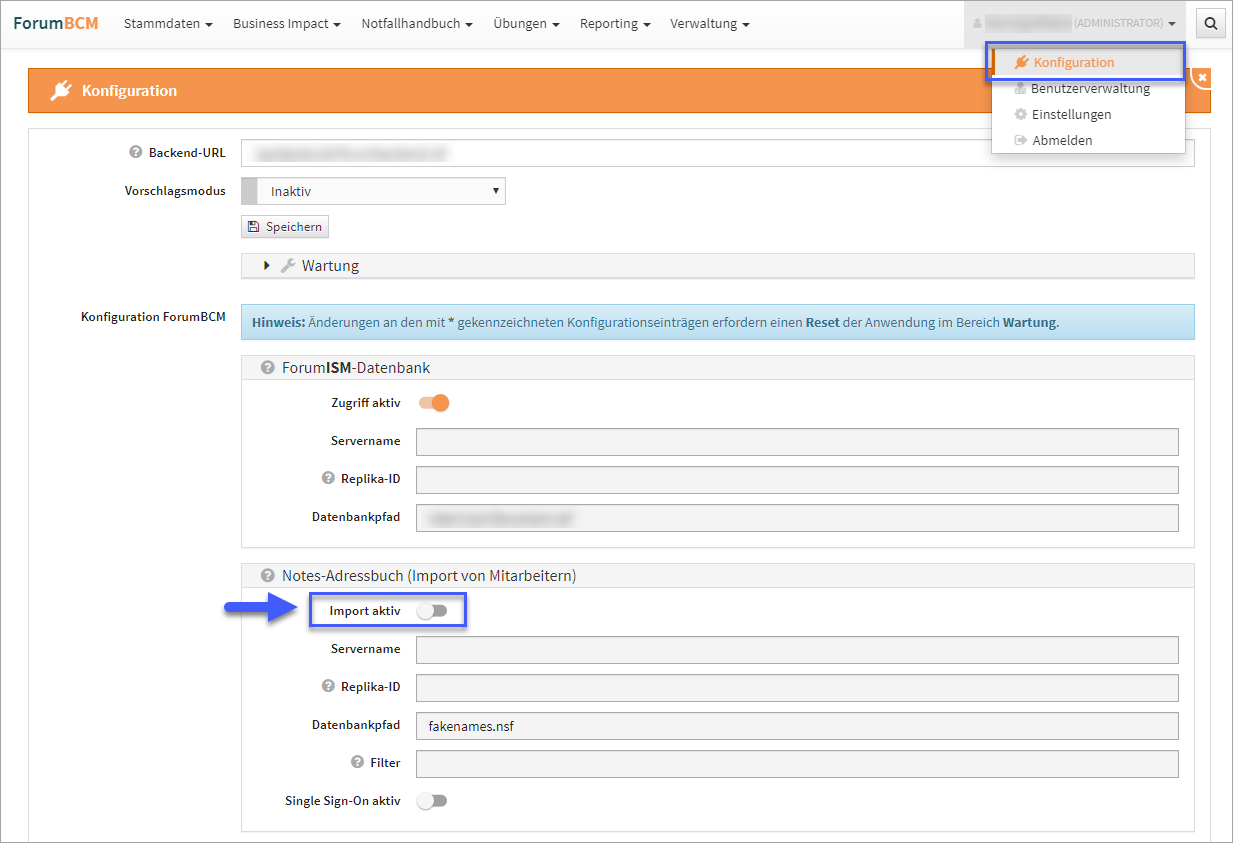
Task: Select Benutzerverwaltung from user menu
Action: click(x=1089, y=89)
